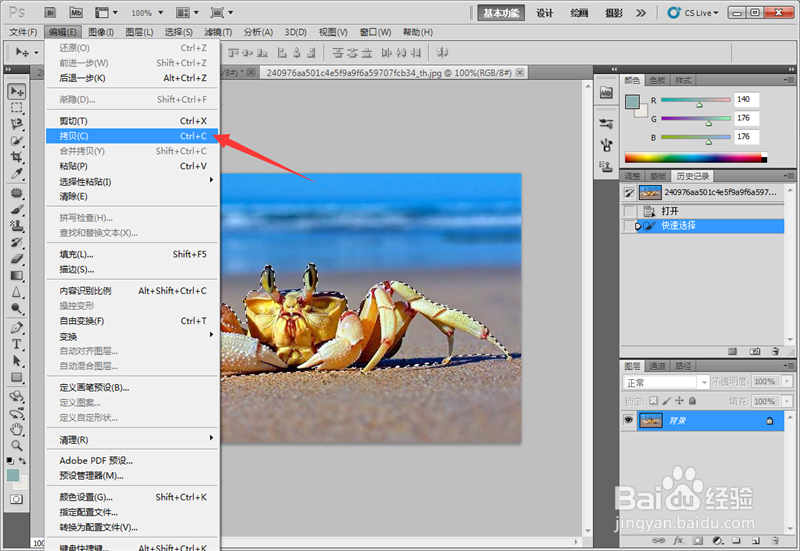Open the layer blend mode 正常 dropdown
Image resolution: width=800 pixels, height=551 pixels.
(666, 382)
